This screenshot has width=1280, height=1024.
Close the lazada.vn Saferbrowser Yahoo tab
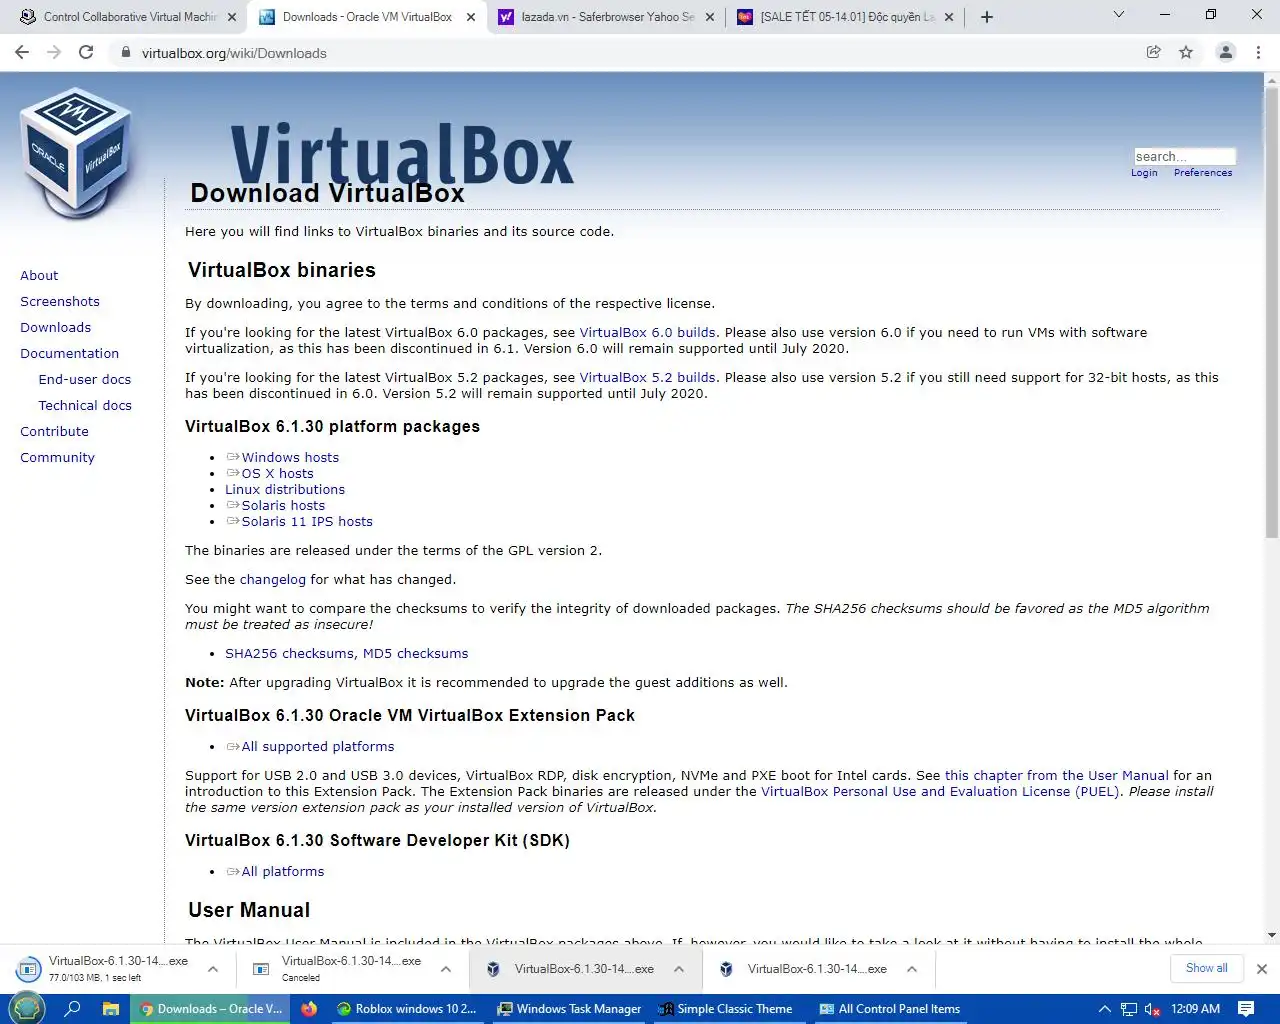(x=710, y=17)
